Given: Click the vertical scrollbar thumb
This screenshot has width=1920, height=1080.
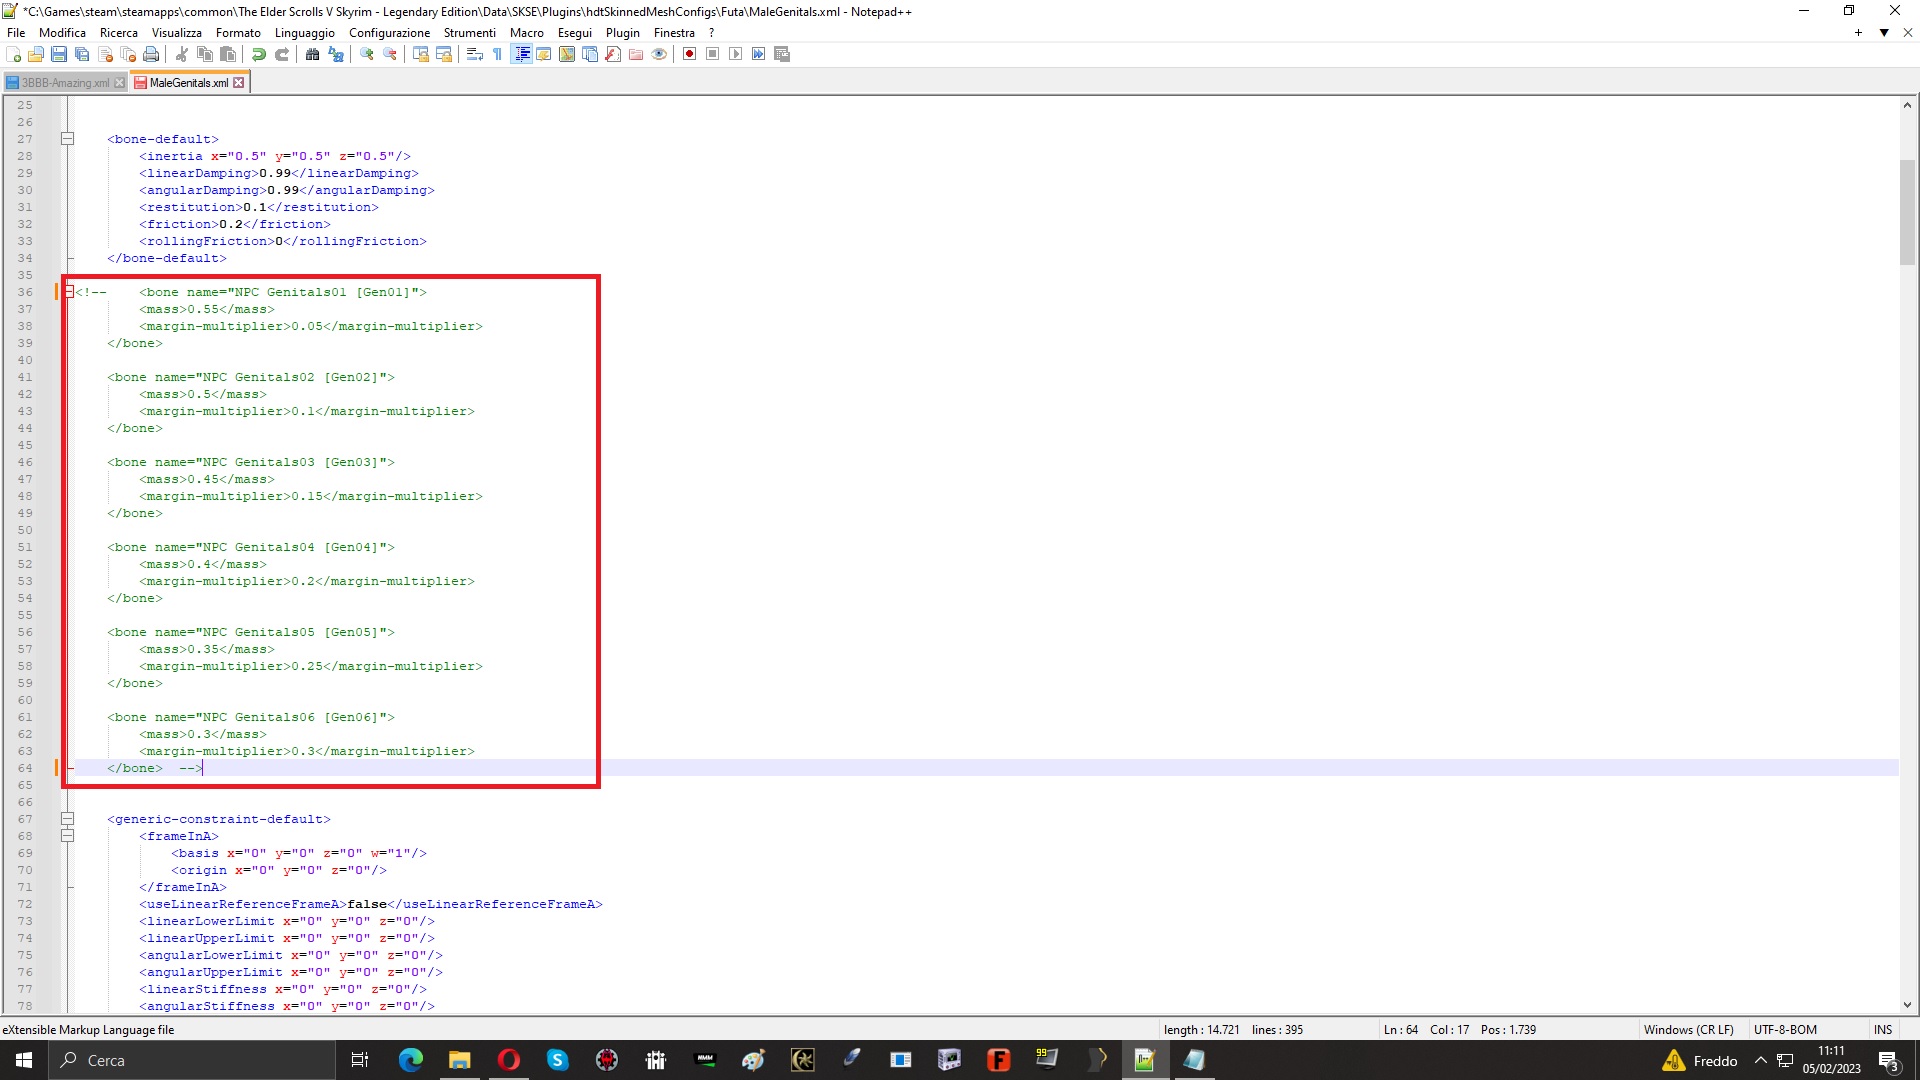Looking at the screenshot, I should pos(1907,212).
